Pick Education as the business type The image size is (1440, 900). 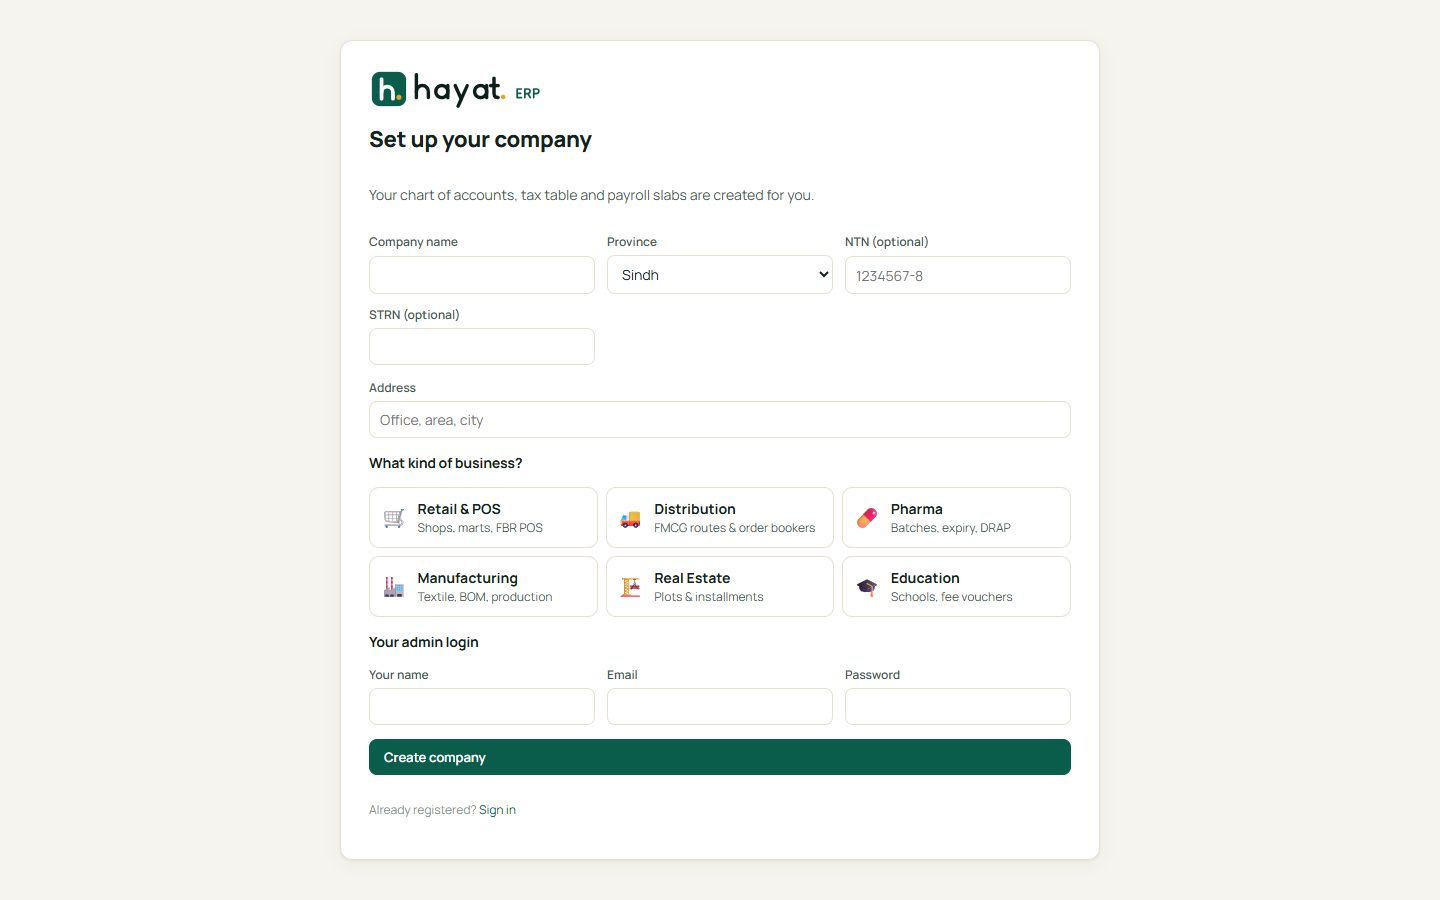(956, 587)
